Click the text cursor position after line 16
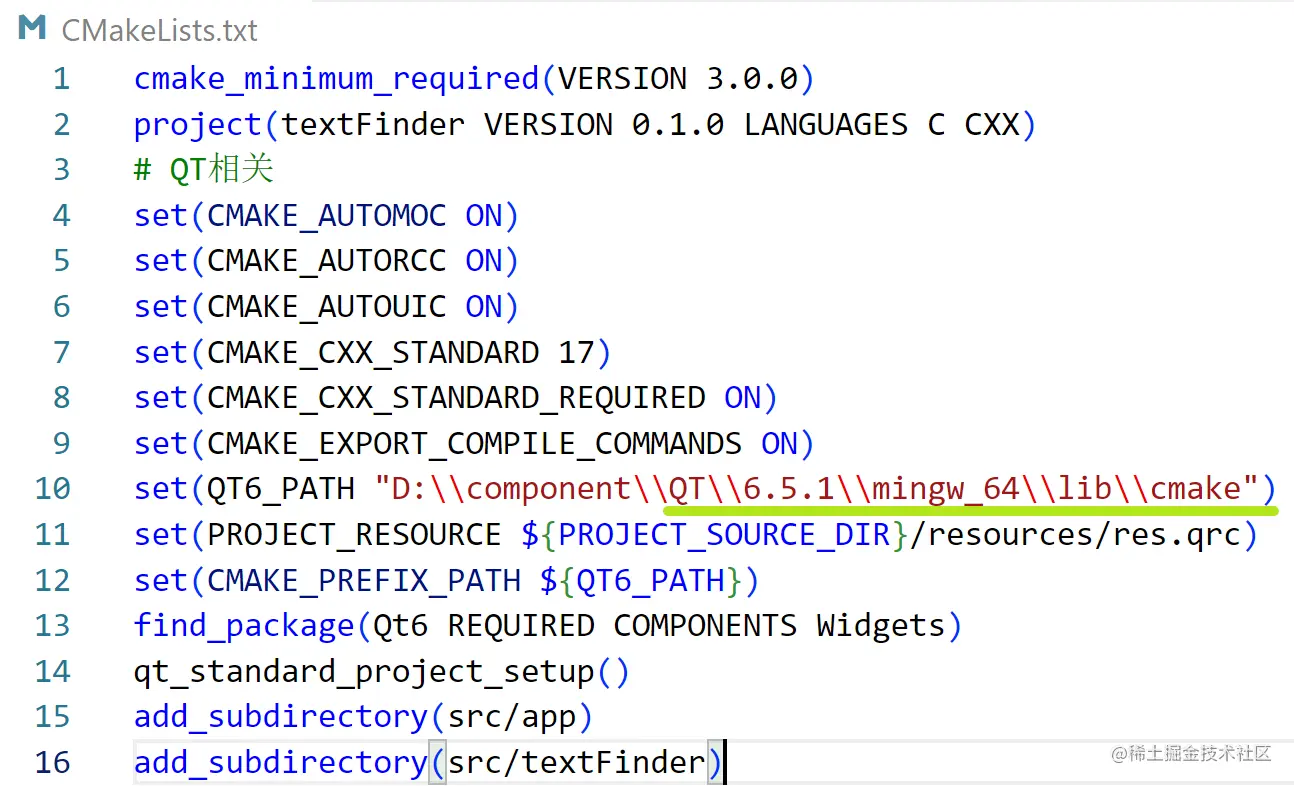Image resolution: width=1294 pixels, height=786 pixels. tap(726, 762)
